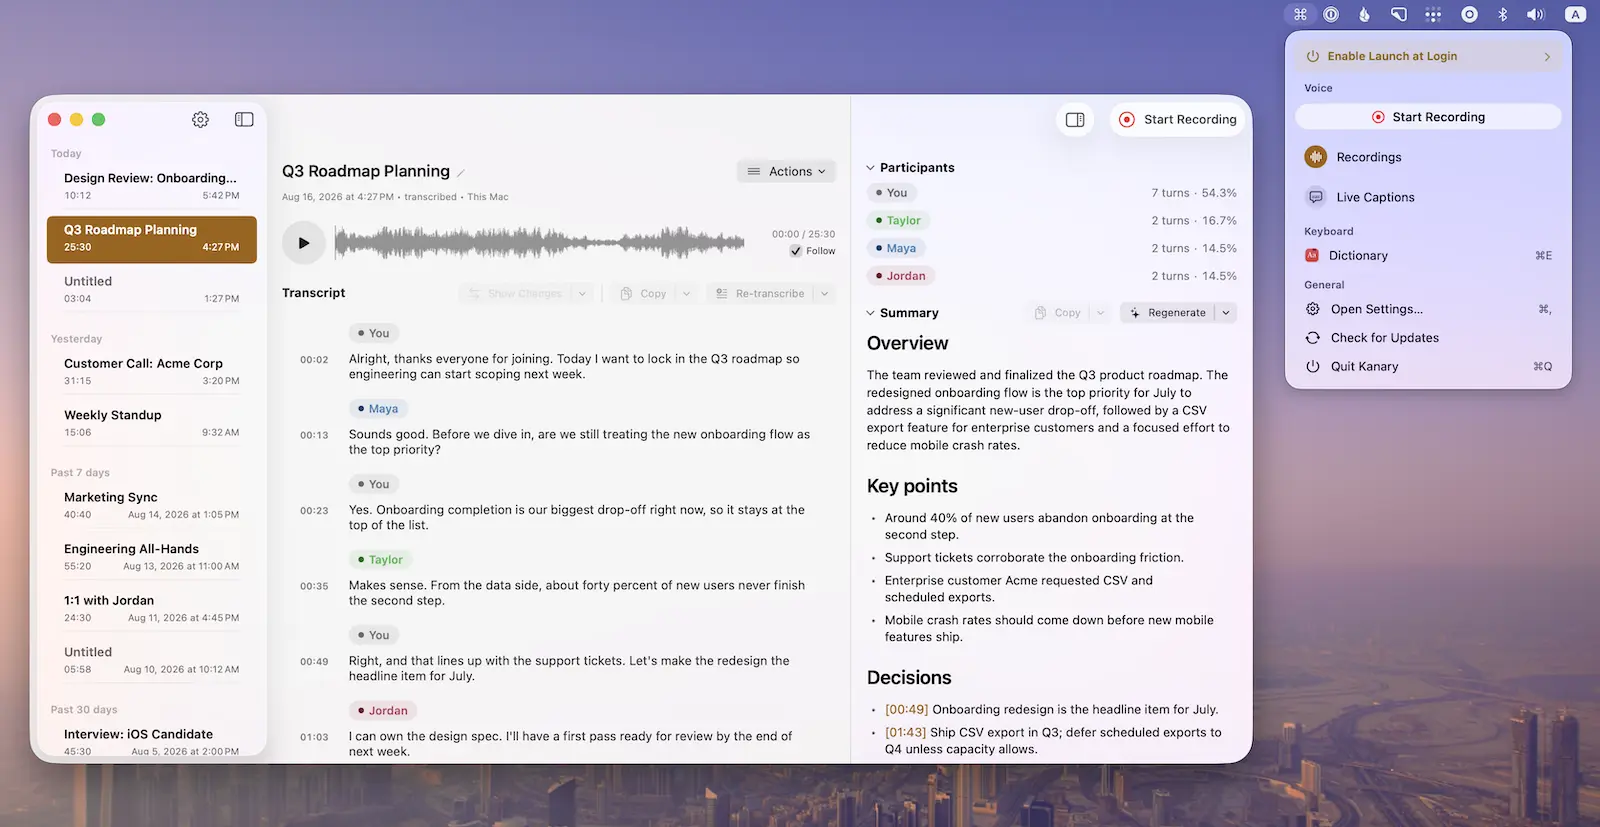This screenshot has width=1600, height=827.
Task: Open the Bluetooth menu bar icon
Action: pyautogui.click(x=1502, y=14)
